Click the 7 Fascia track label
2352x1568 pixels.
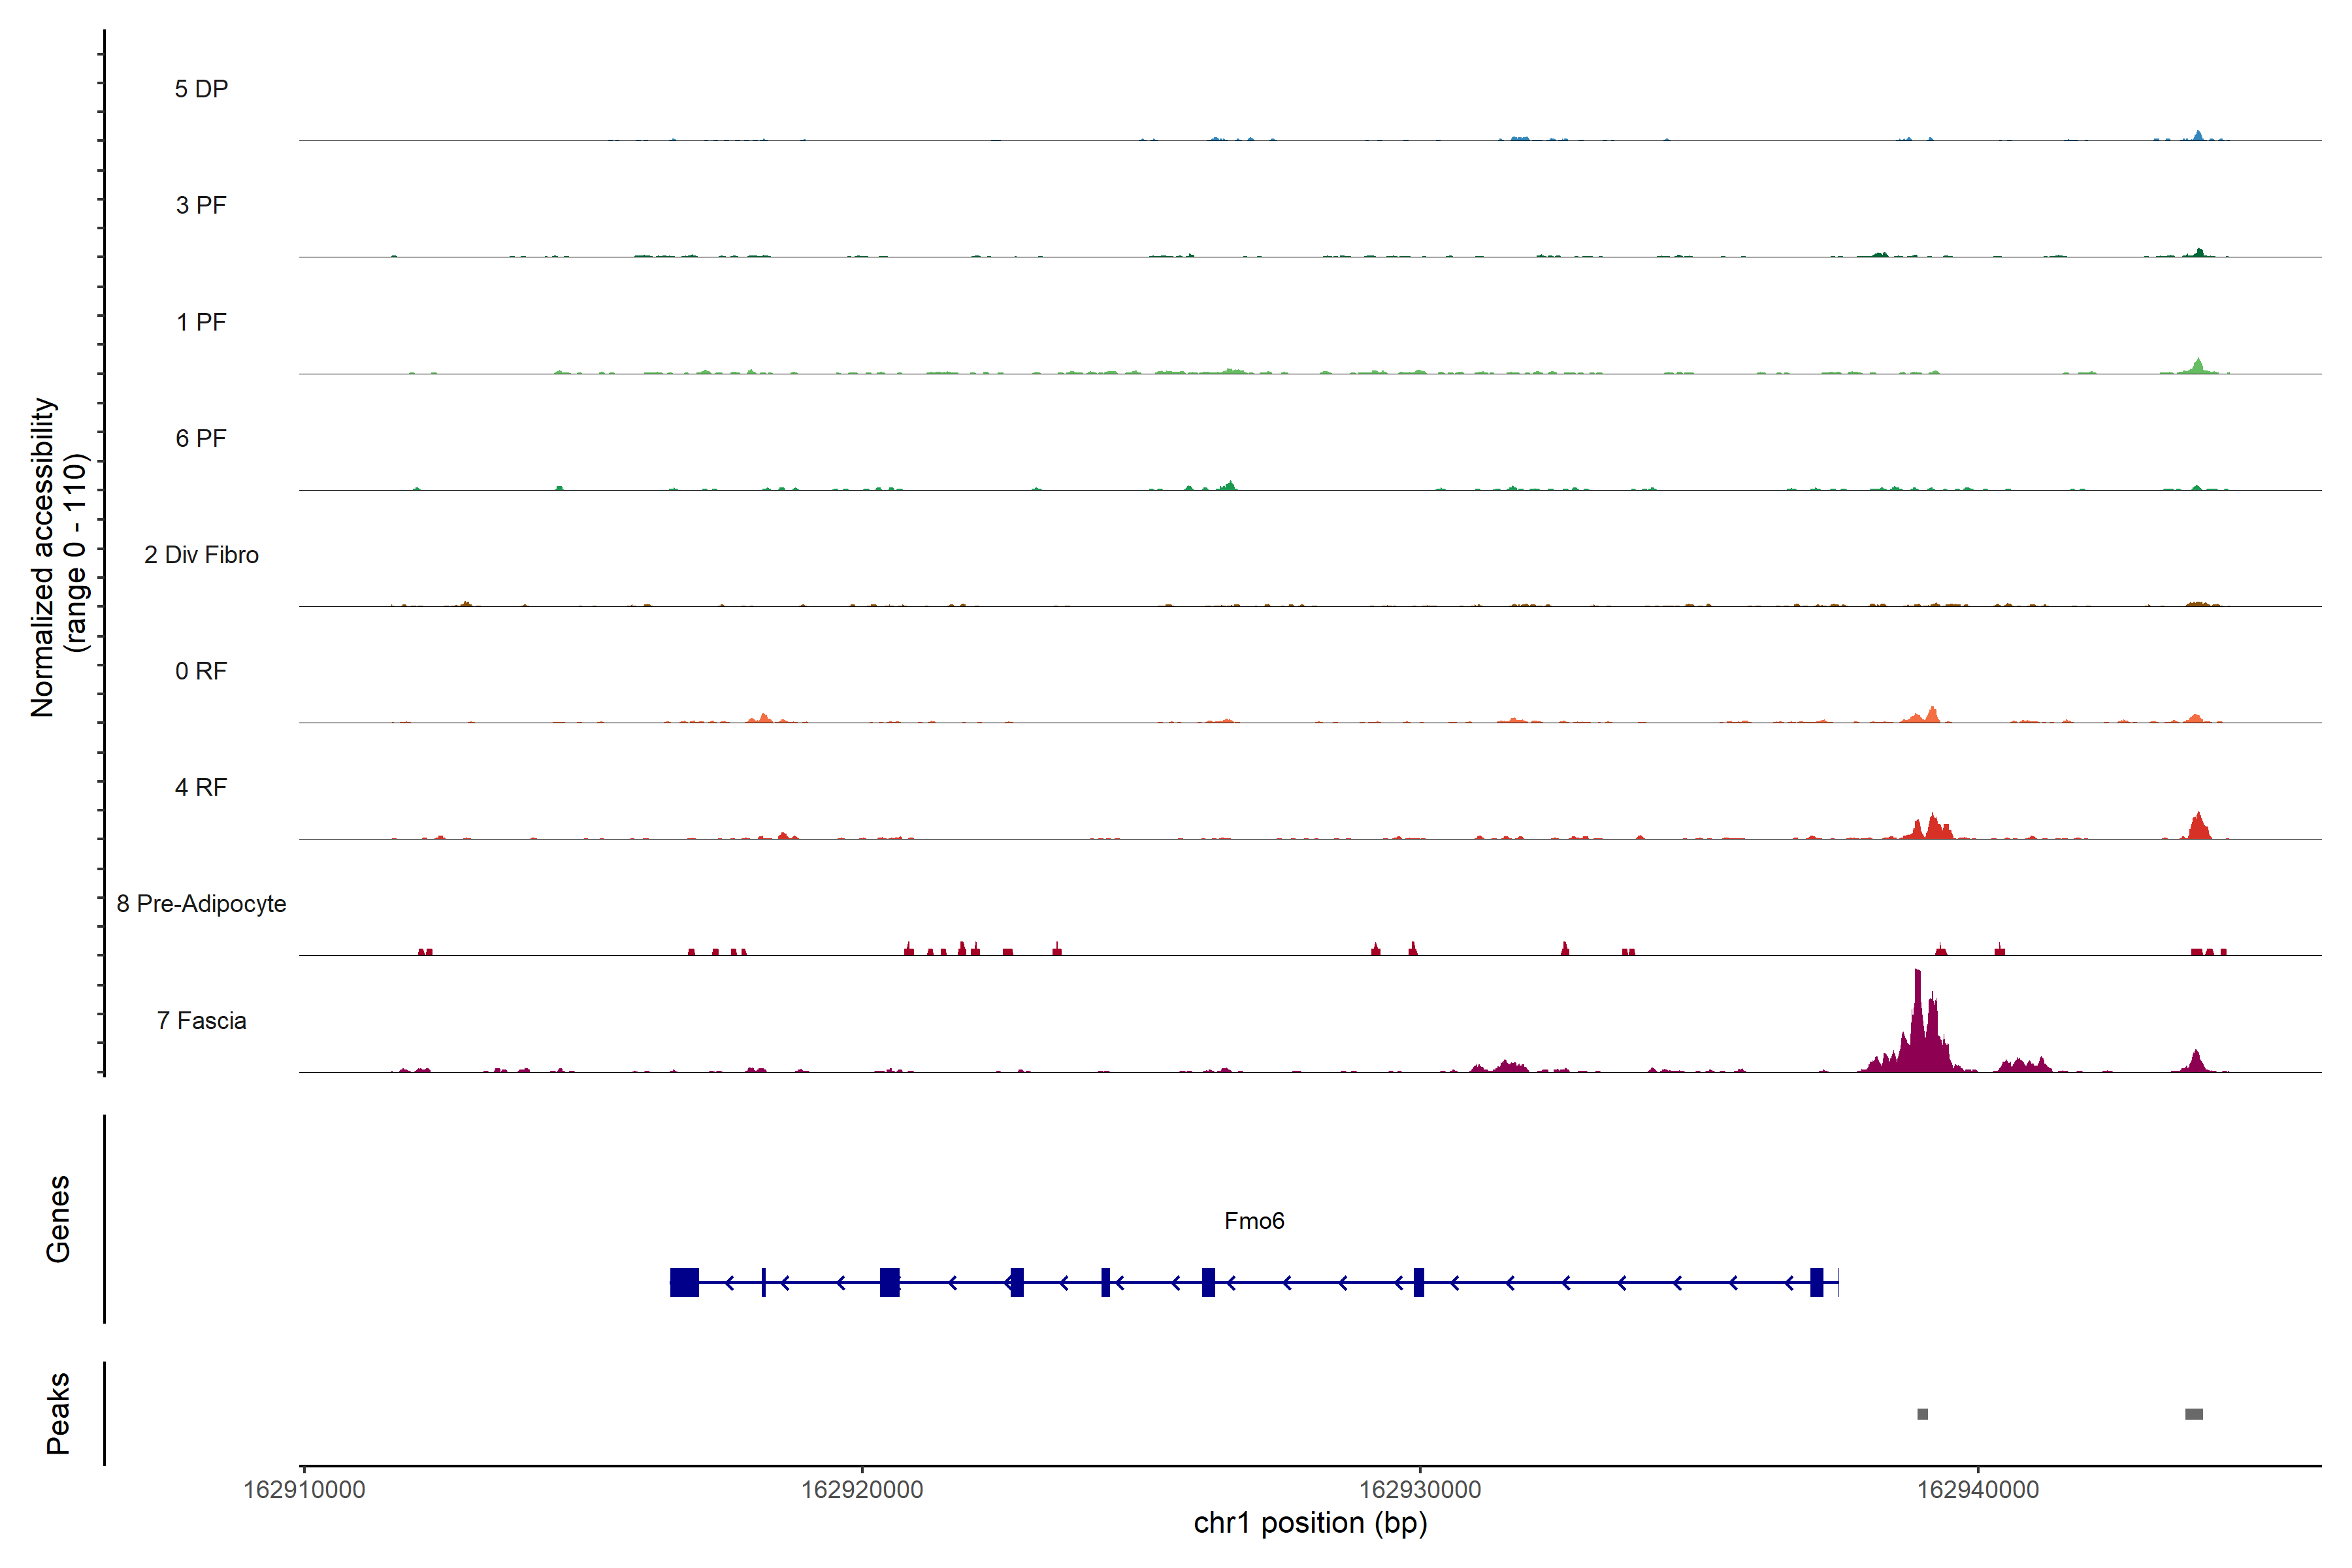pyautogui.click(x=201, y=1020)
